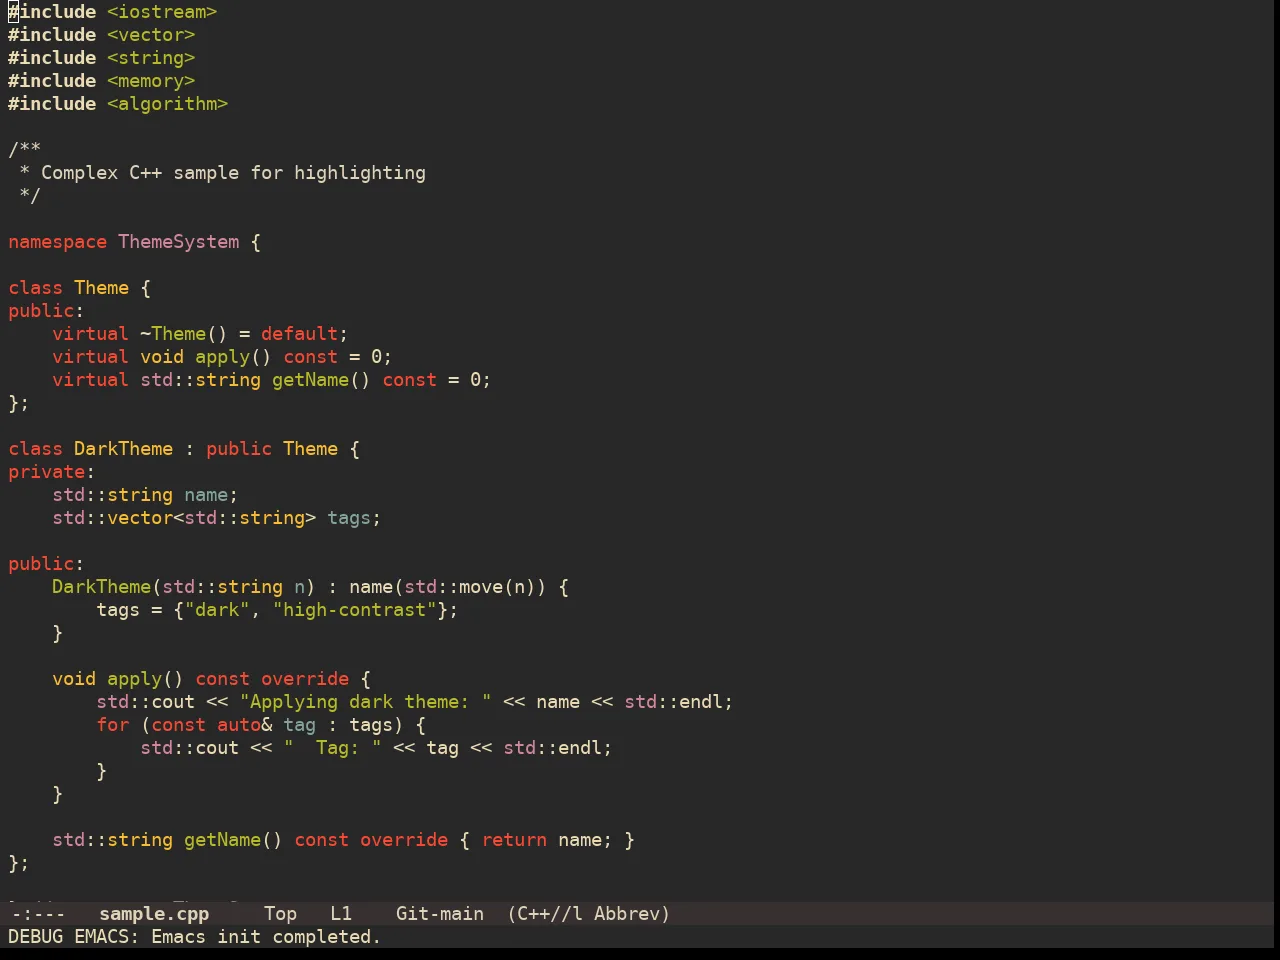Click the string "Applying dark theme: "
This screenshot has width=1280, height=960.
coord(365,702)
